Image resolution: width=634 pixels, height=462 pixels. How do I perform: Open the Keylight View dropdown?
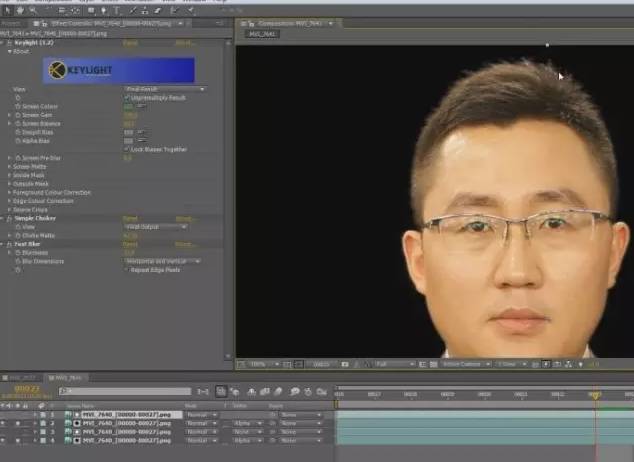165,89
